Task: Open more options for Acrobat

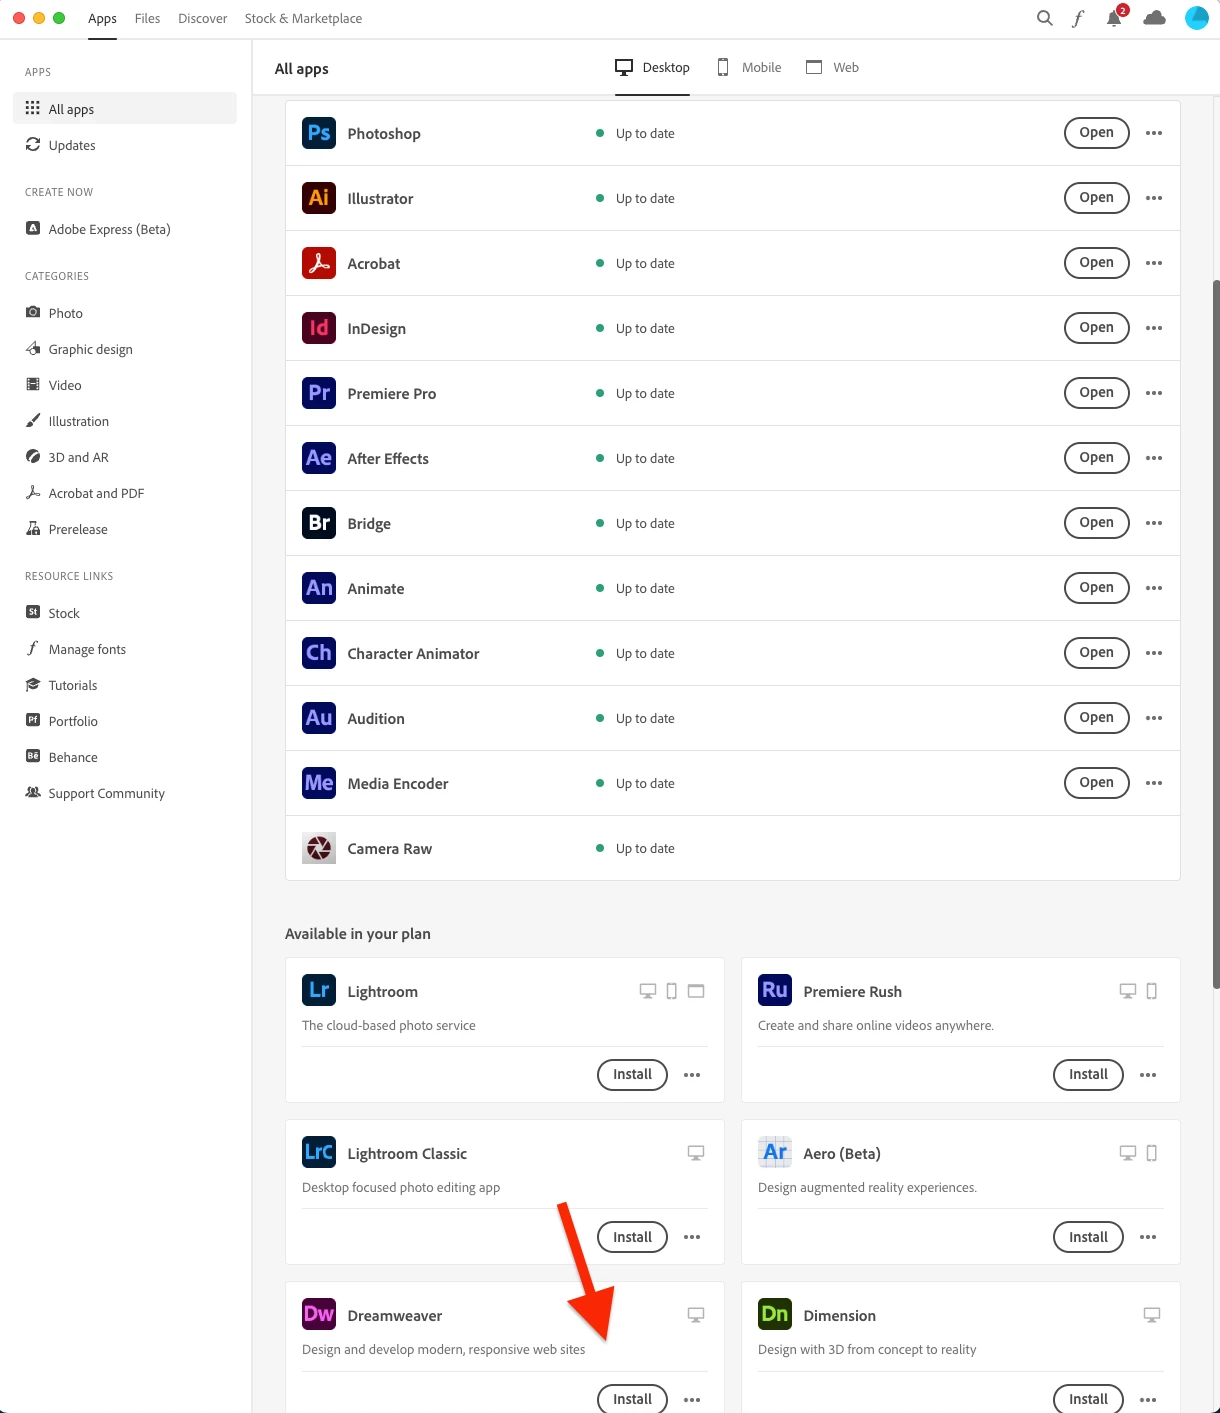Action: tap(1154, 263)
